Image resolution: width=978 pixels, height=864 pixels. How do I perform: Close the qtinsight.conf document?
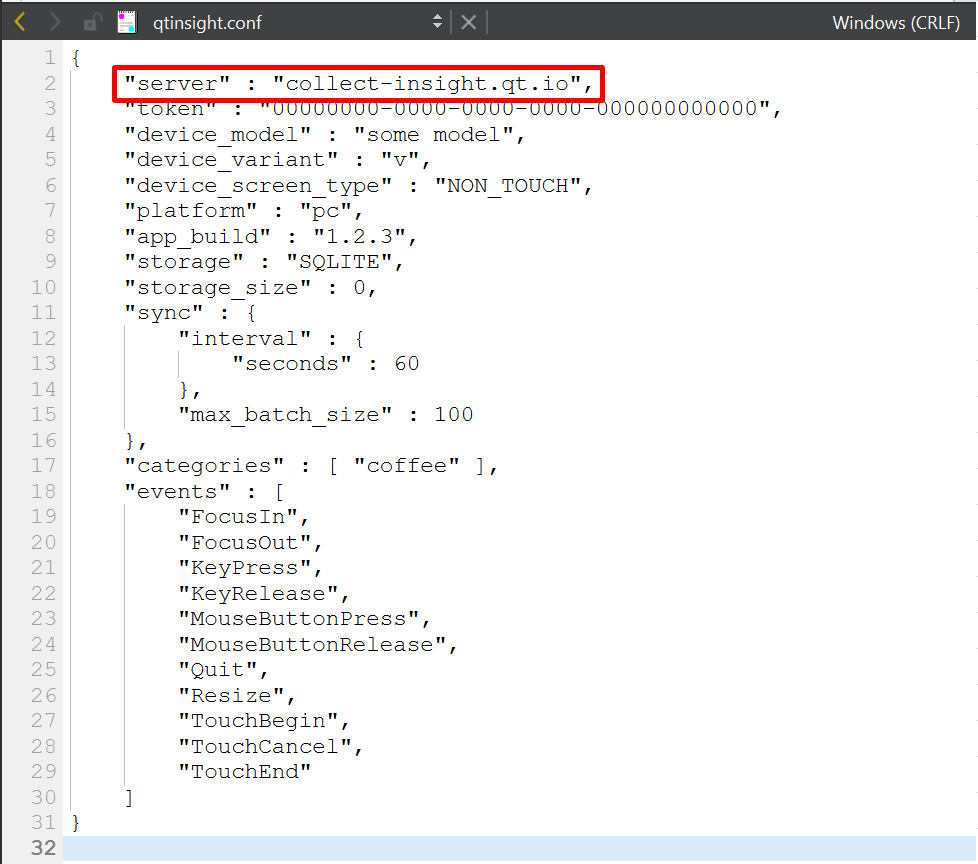468,21
